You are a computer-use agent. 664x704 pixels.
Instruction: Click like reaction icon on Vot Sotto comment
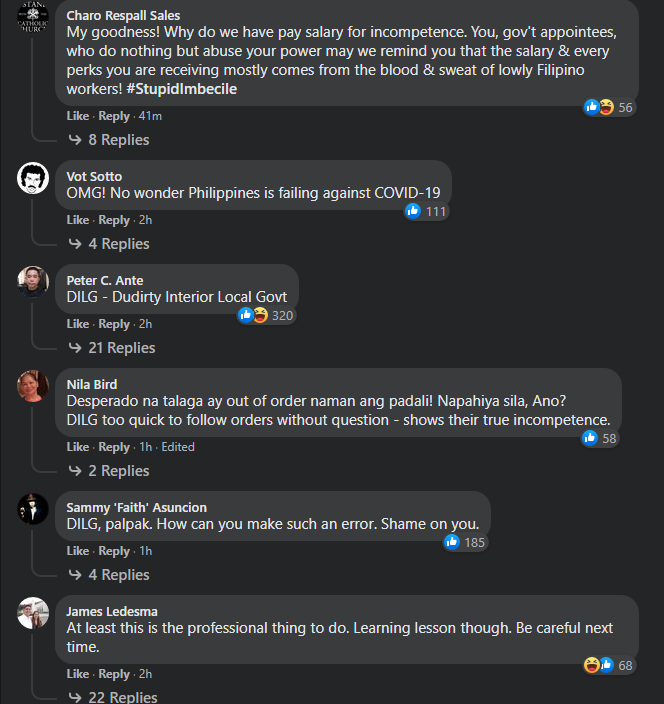[x=413, y=211]
